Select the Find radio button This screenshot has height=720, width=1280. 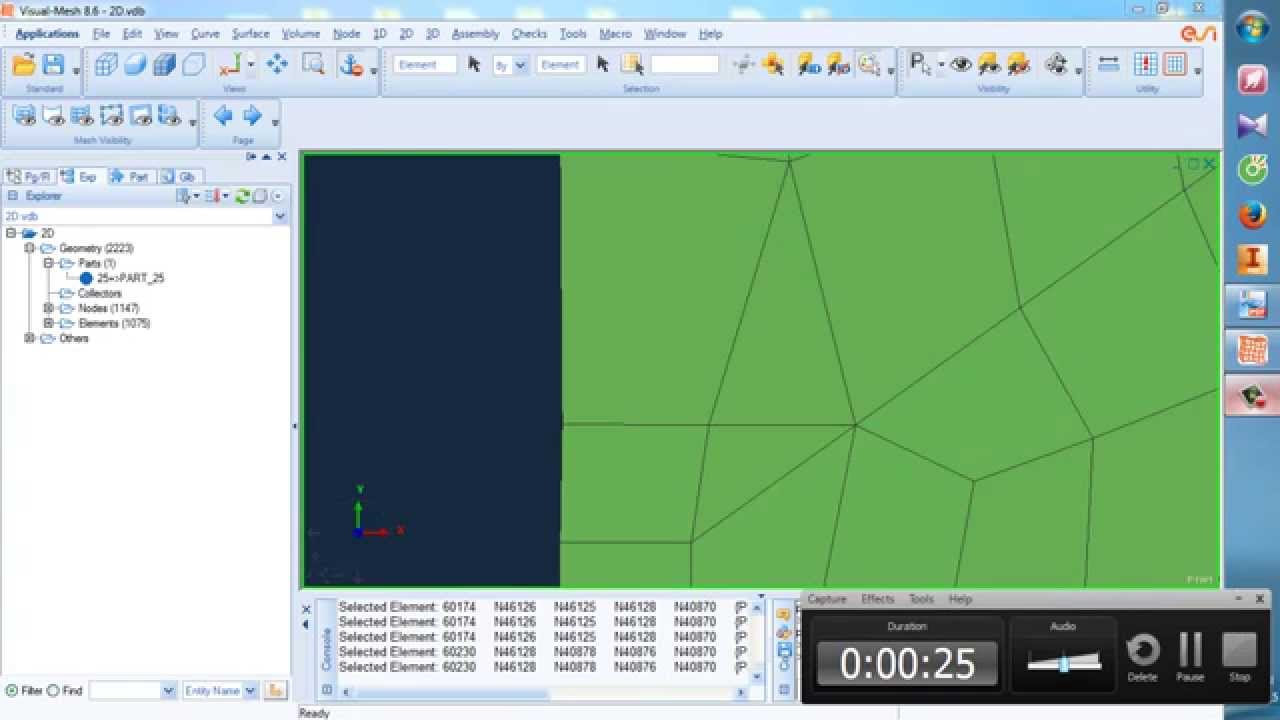tap(53, 690)
